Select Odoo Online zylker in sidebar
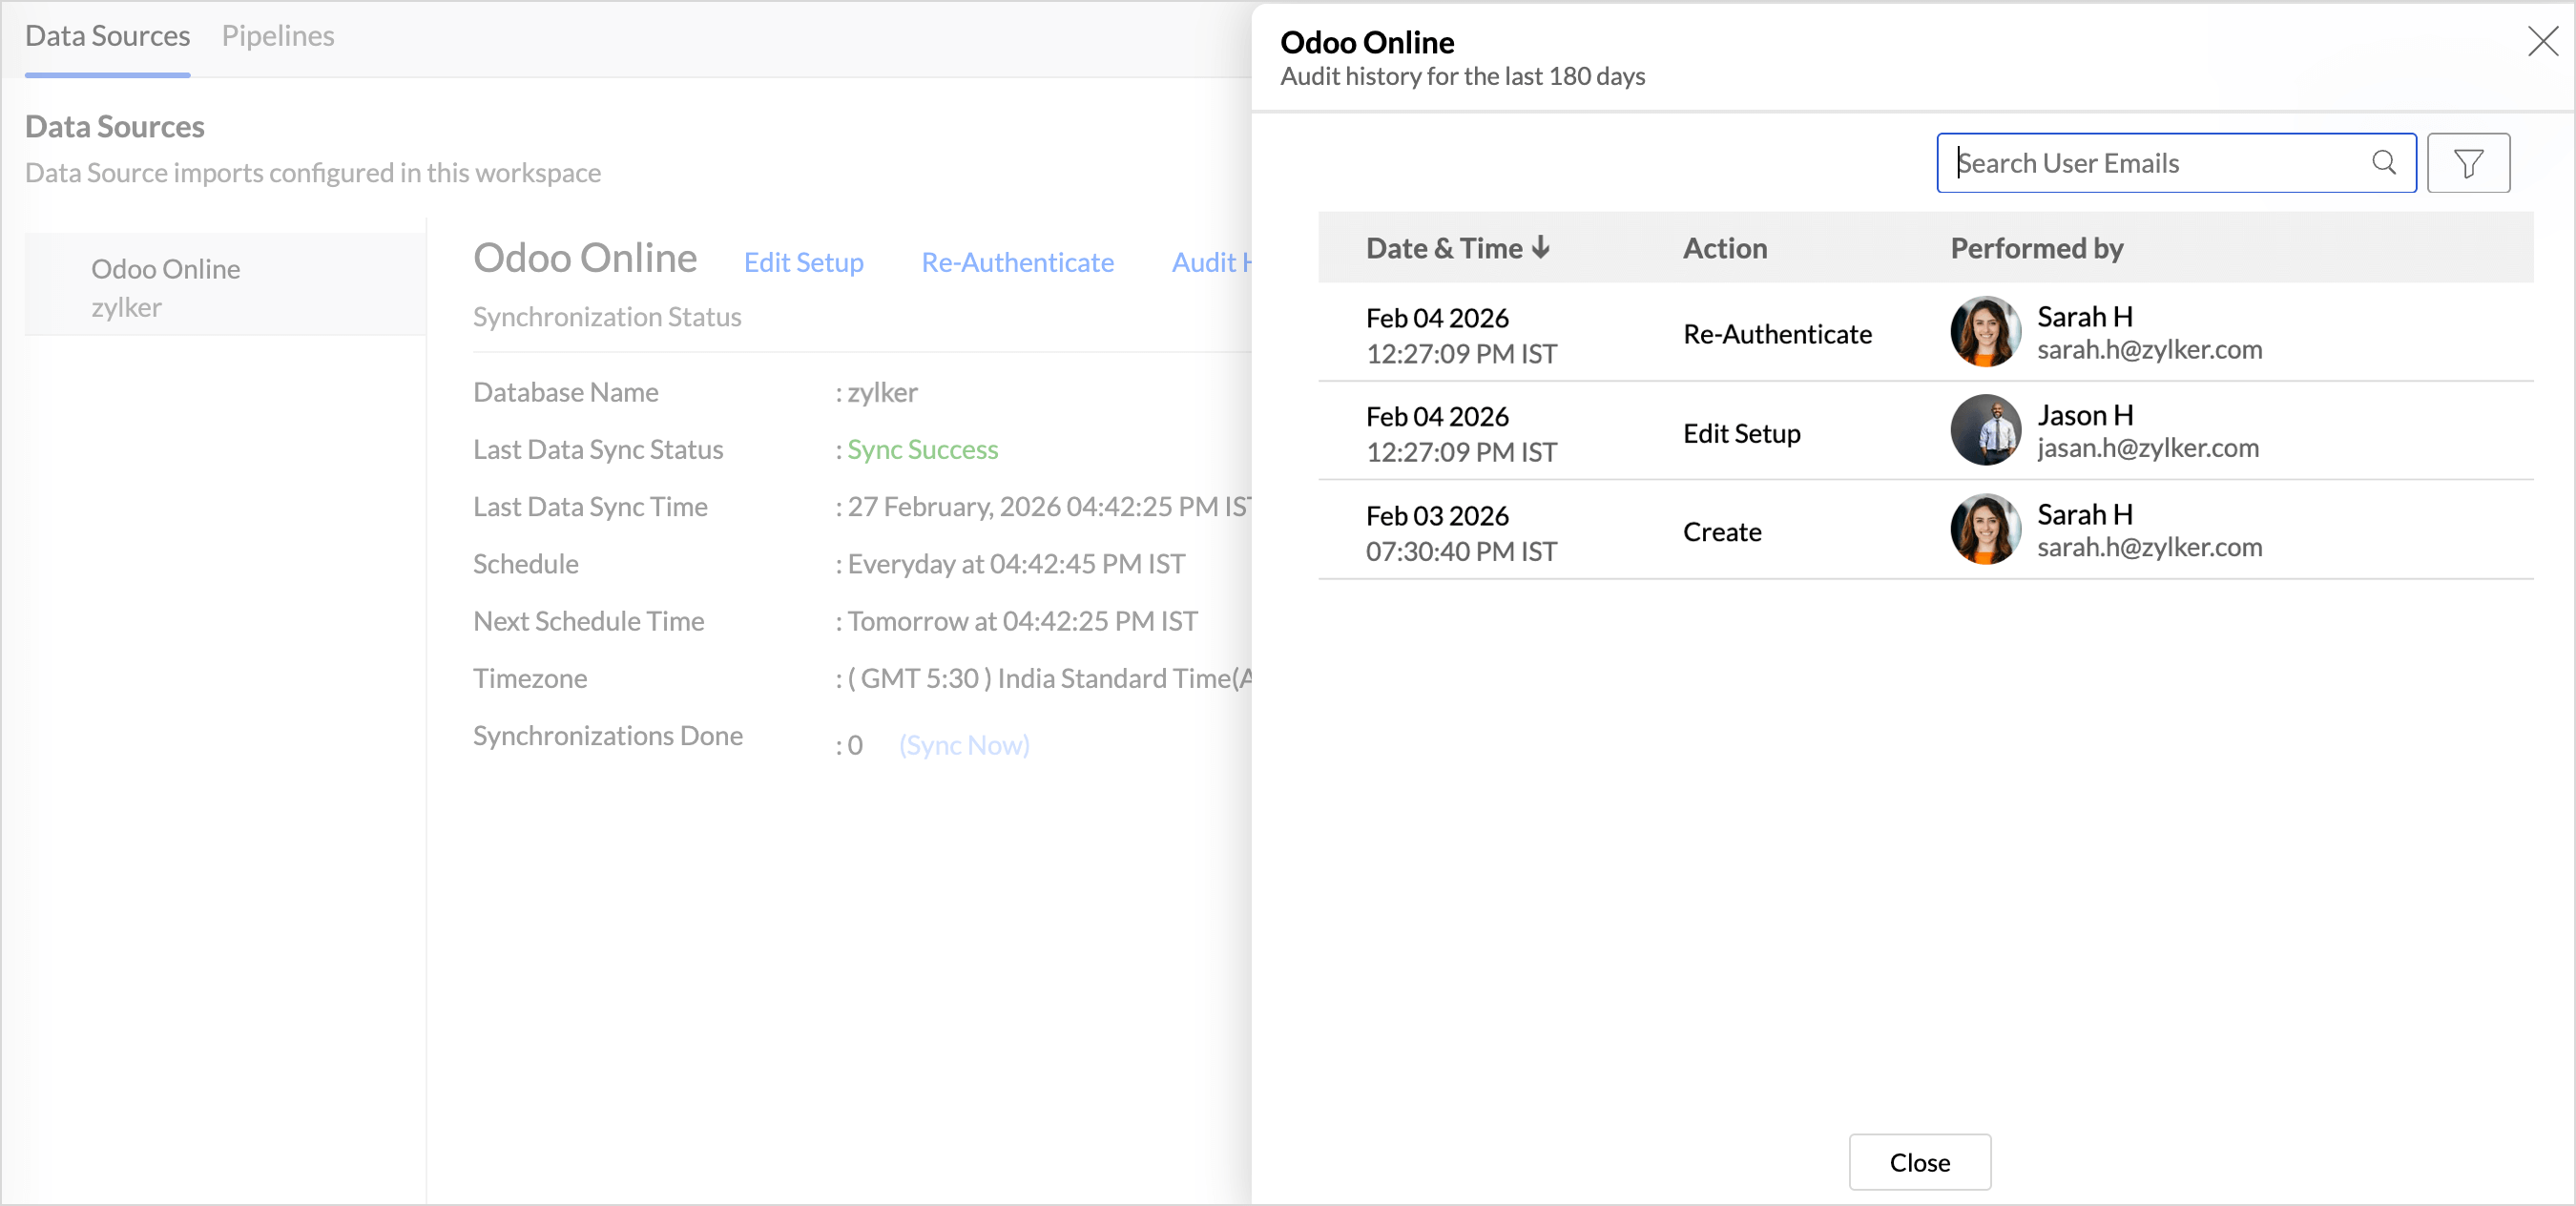2576x1206 pixels. coord(165,287)
